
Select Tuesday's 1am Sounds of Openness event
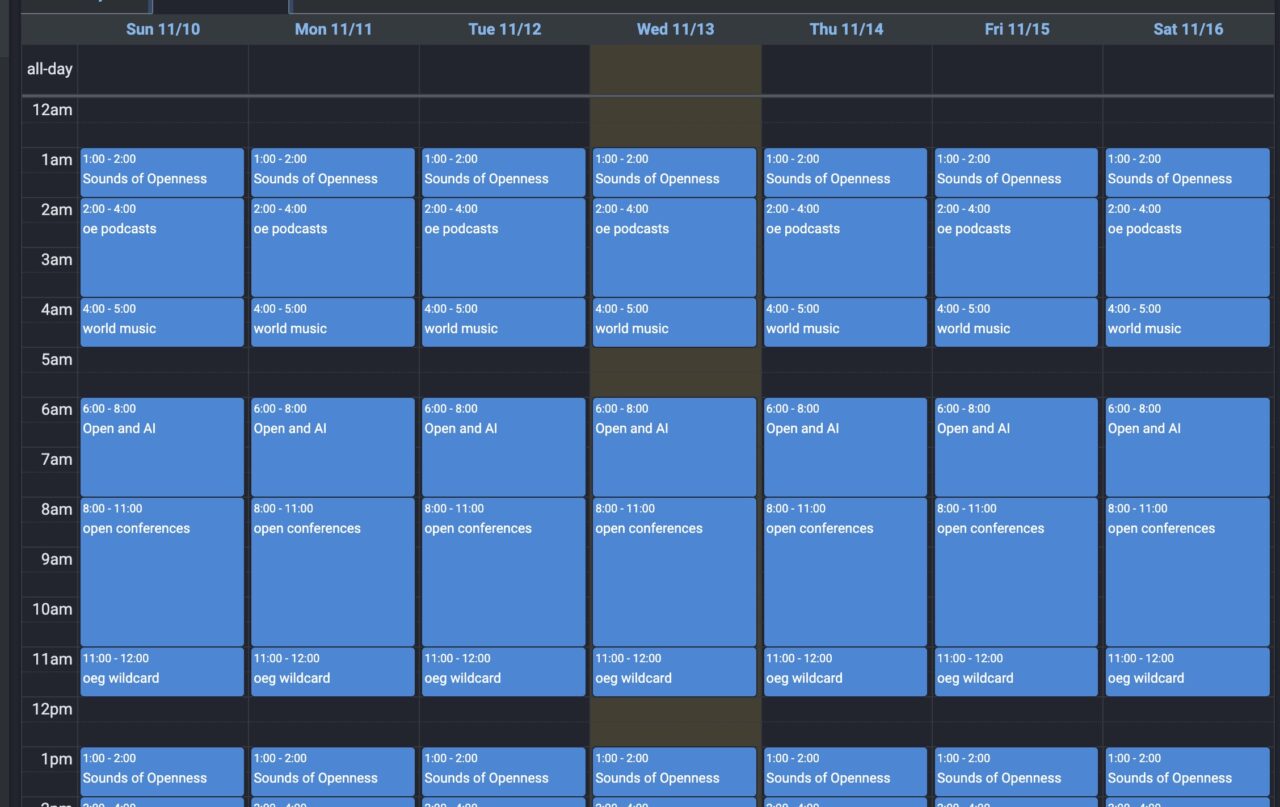click(x=504, y=172)
